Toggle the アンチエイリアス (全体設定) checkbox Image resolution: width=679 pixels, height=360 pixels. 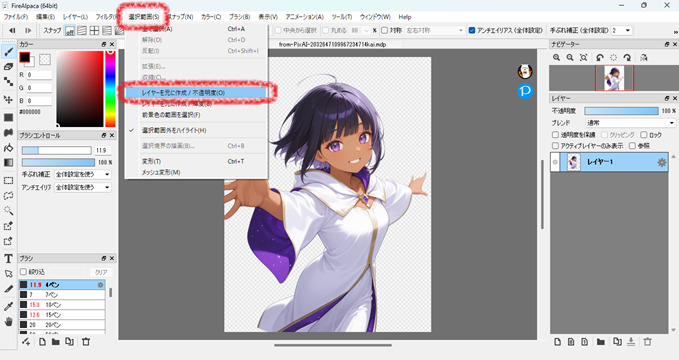472,30
